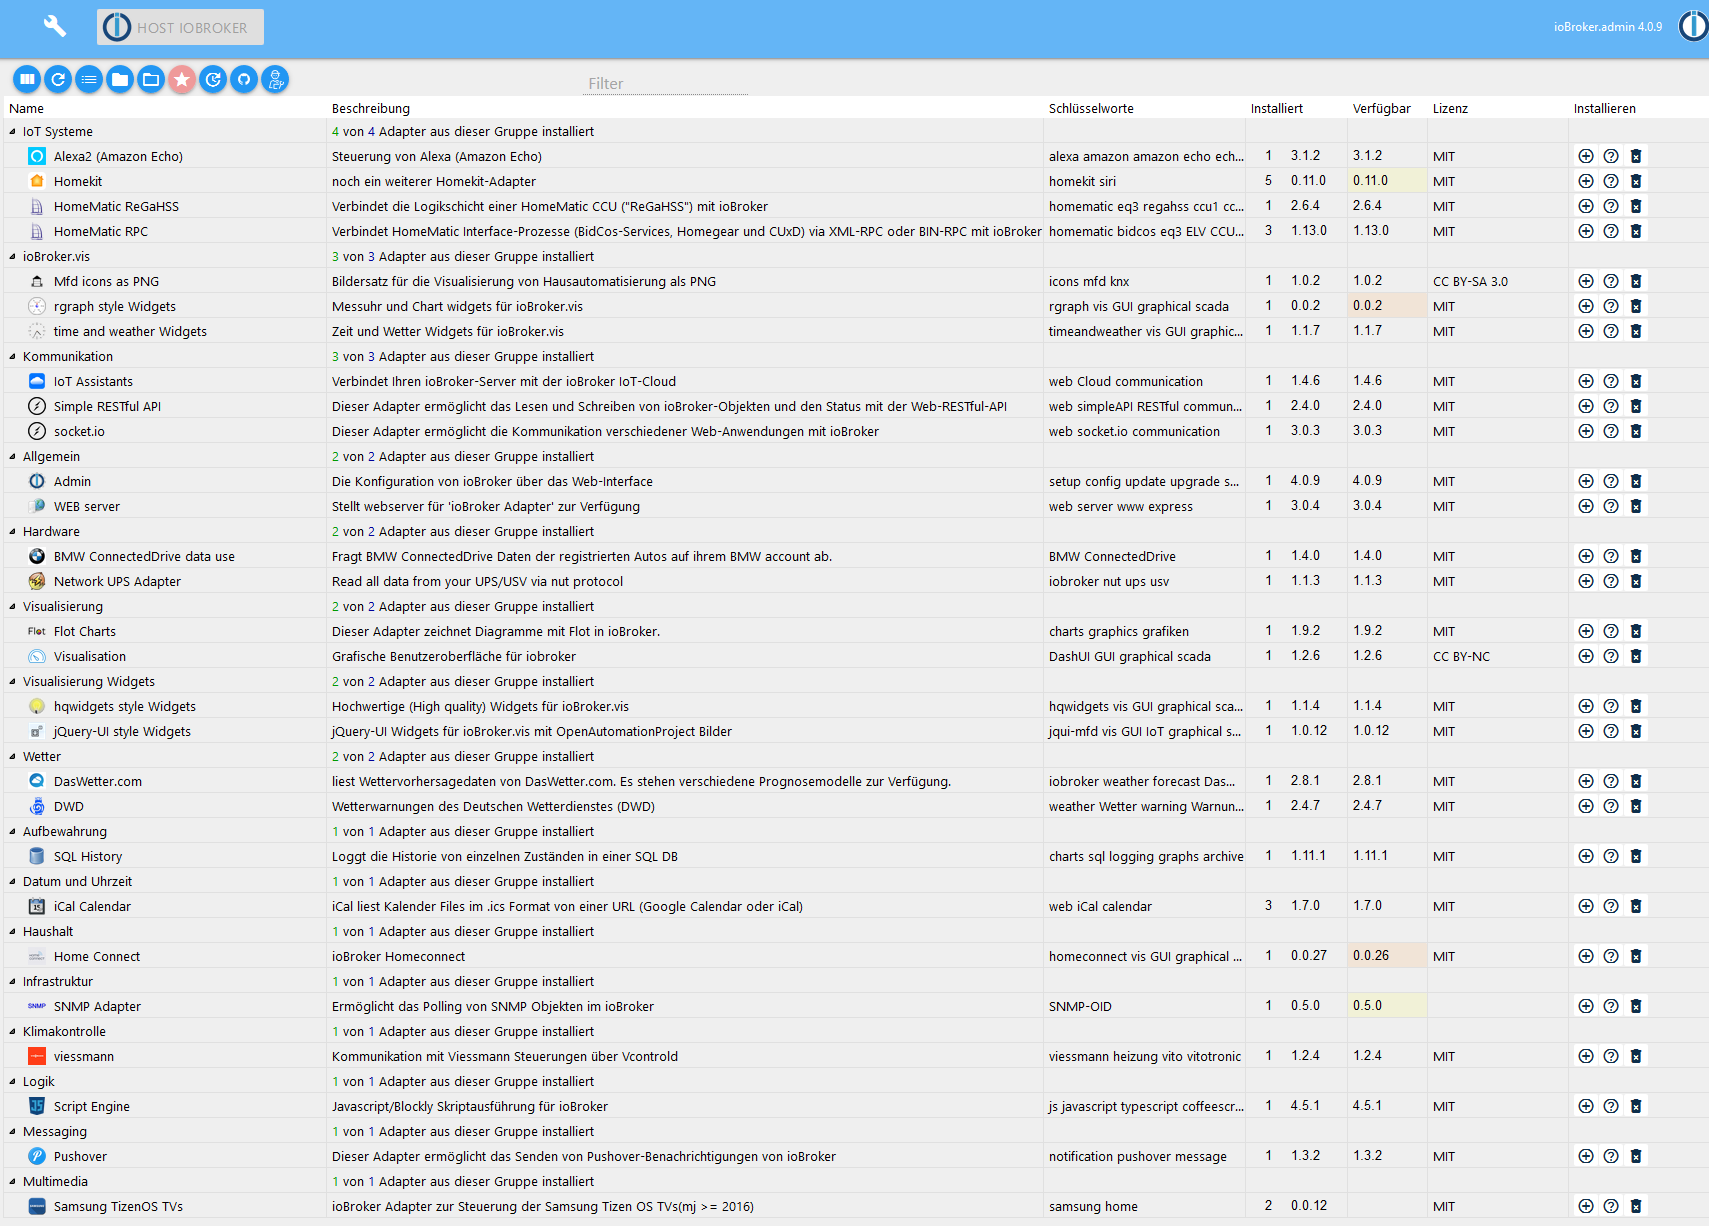Screen dimensions: 1709x1226
Task: Delete the Pushover adapter
Action: (x=1636, y=1156)
